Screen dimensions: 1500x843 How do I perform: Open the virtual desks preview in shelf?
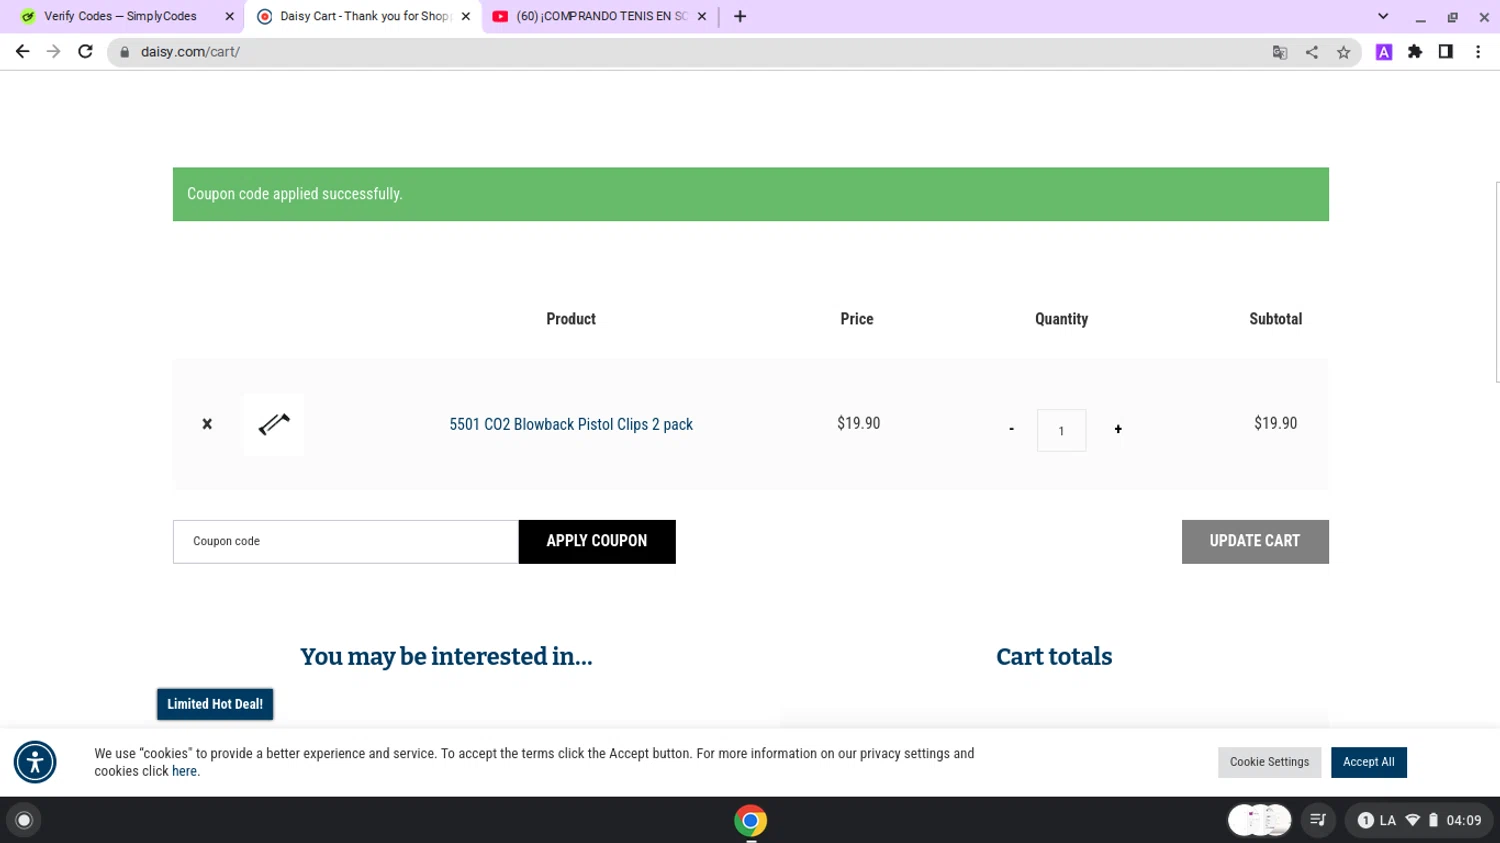click(x=1259, y=820)
